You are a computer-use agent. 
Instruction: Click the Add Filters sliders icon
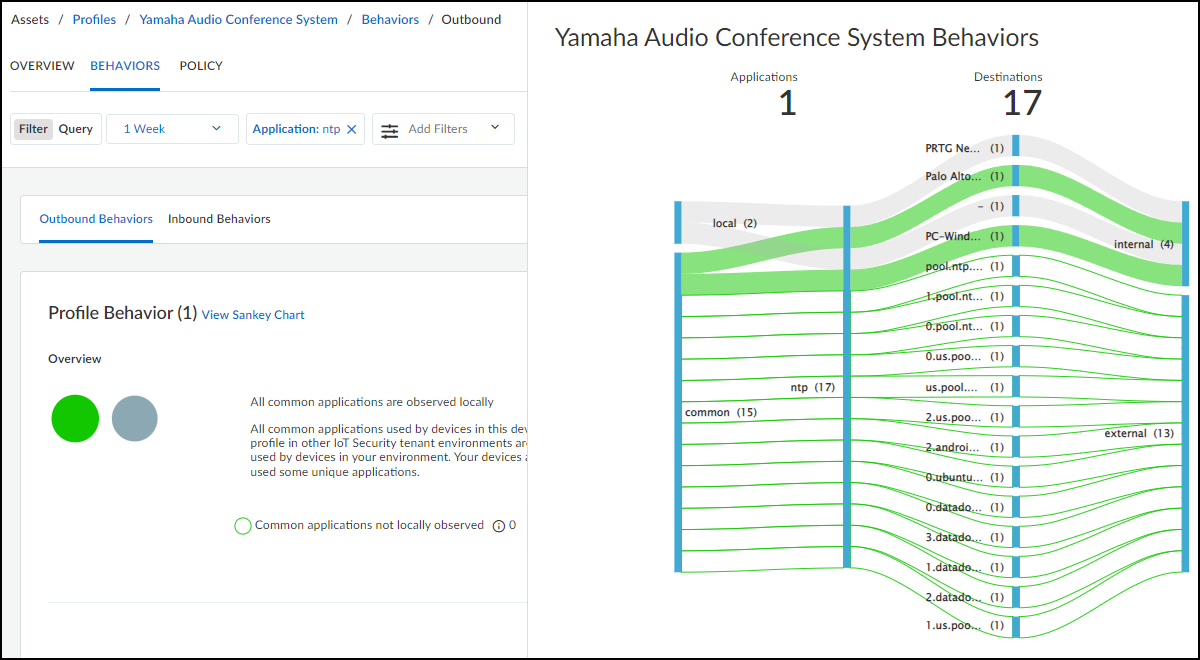click(x=389, y=130)
